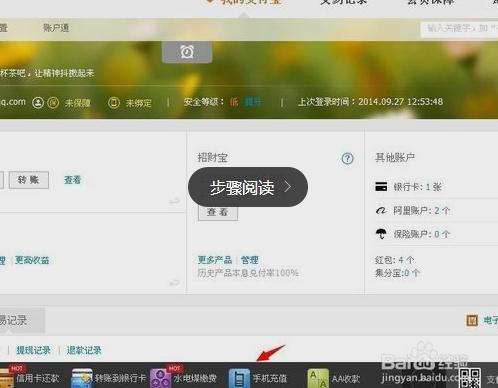Open the 更高收益 link
Viewport: 498px width, 388px height.
[32, 260]
